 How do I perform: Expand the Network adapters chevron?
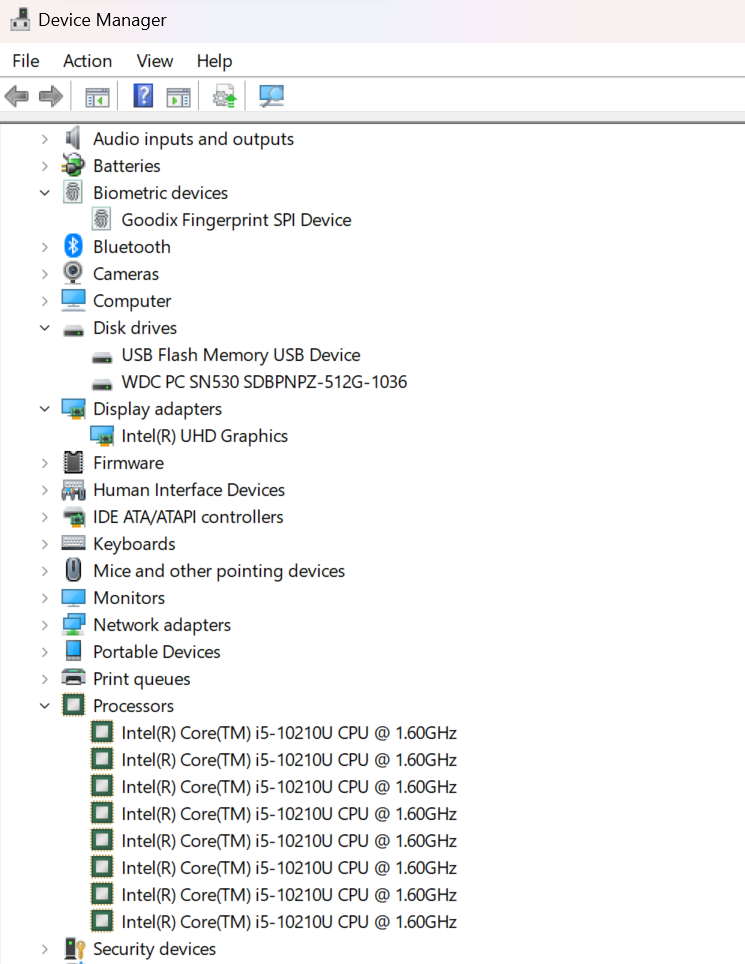click(x=44, y=625)
